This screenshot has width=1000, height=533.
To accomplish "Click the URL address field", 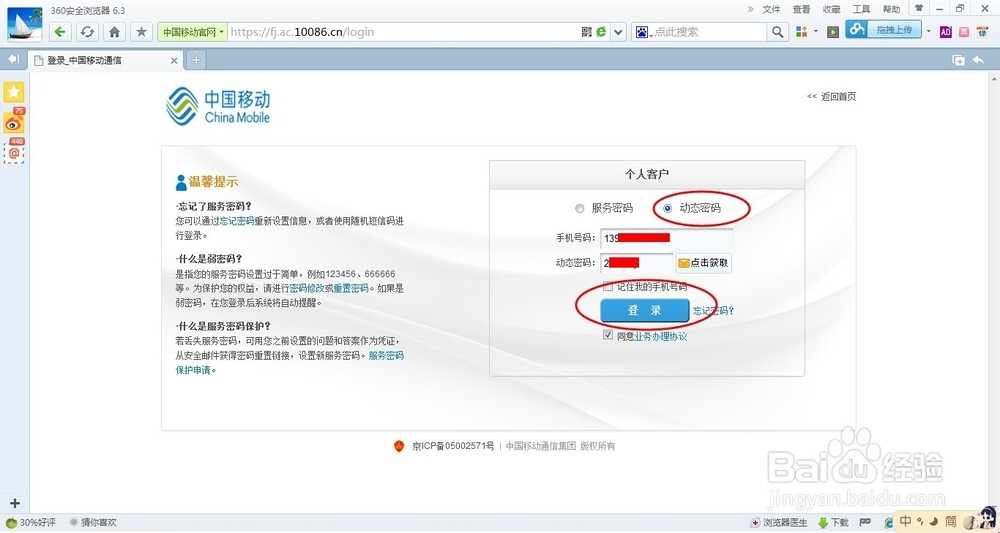I will tap(403, 32).
